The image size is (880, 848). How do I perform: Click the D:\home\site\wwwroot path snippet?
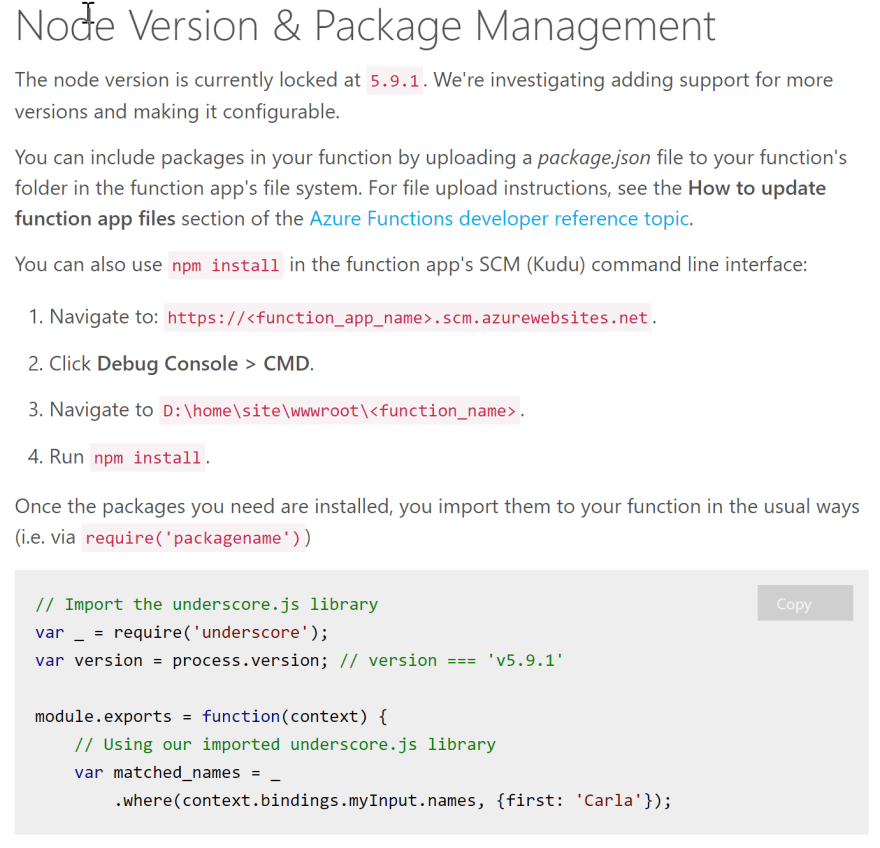click(339, 411)
